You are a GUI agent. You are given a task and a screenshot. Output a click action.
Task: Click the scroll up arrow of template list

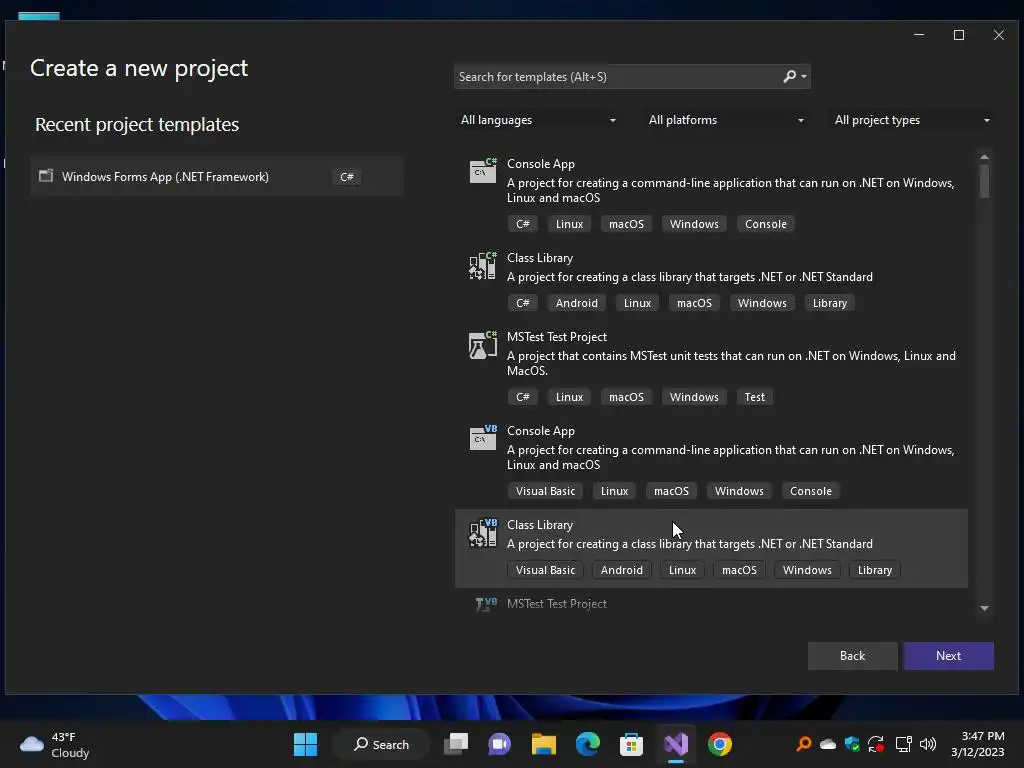(984, 157)
